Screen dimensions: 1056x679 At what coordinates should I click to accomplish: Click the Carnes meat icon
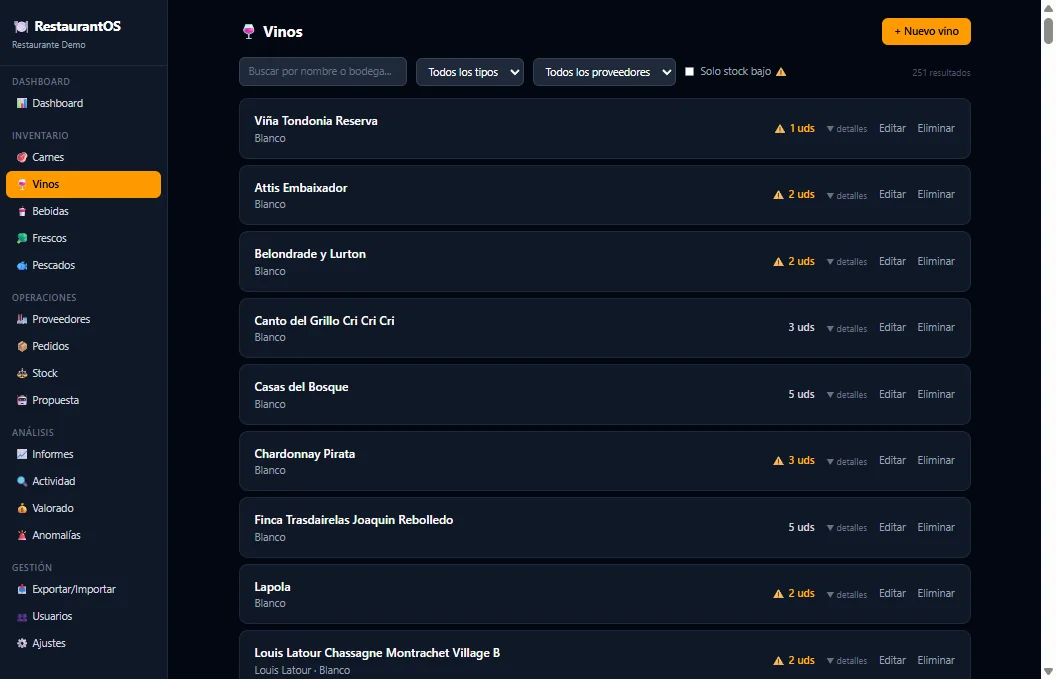[x=22, y=157]
